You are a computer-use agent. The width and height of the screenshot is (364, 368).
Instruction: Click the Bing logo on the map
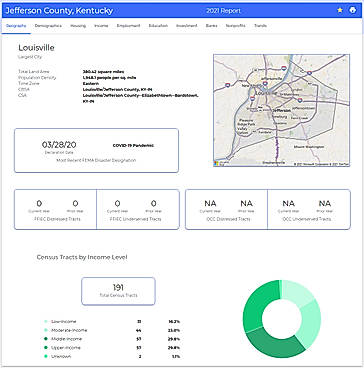click(x=217, y=163)
